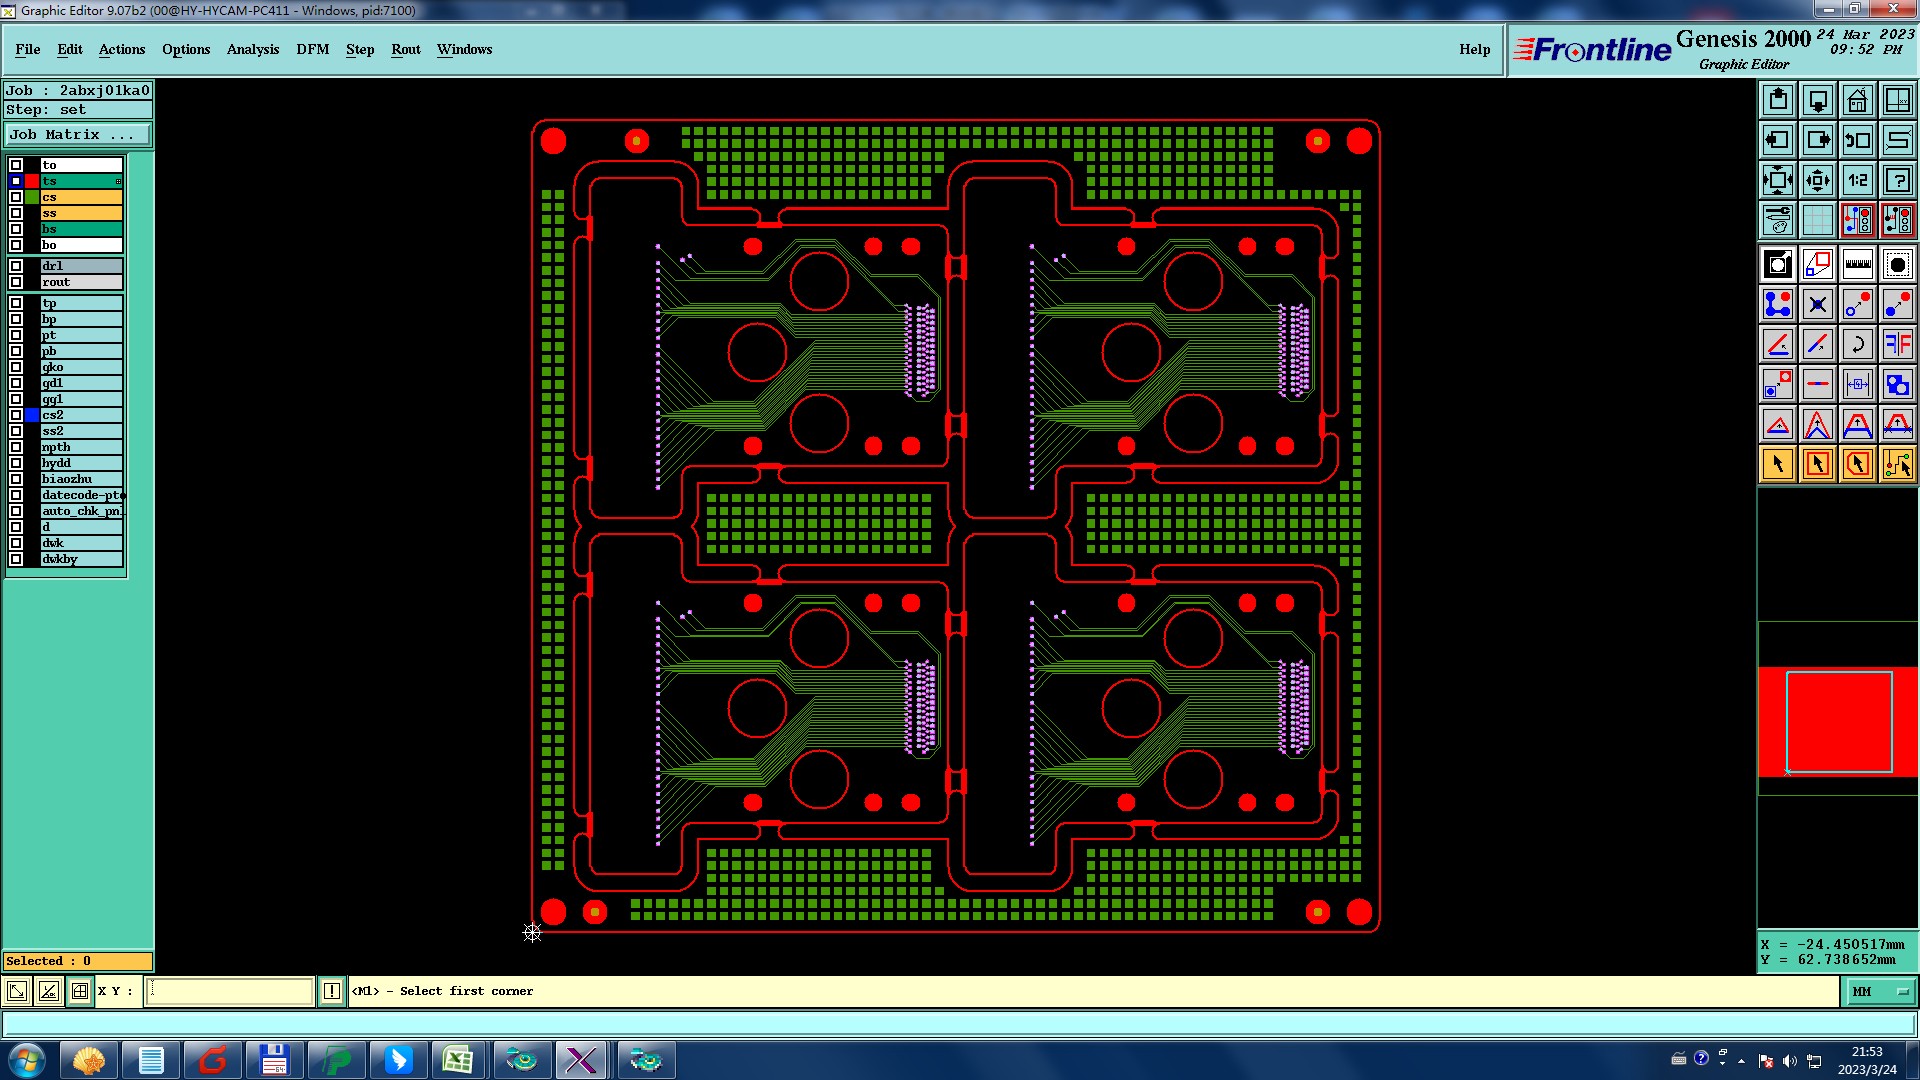Click the red color swatch of ts layer
Image resolution: width=1920 pixels, height=1080 pixels.
[x=32, y=181]
